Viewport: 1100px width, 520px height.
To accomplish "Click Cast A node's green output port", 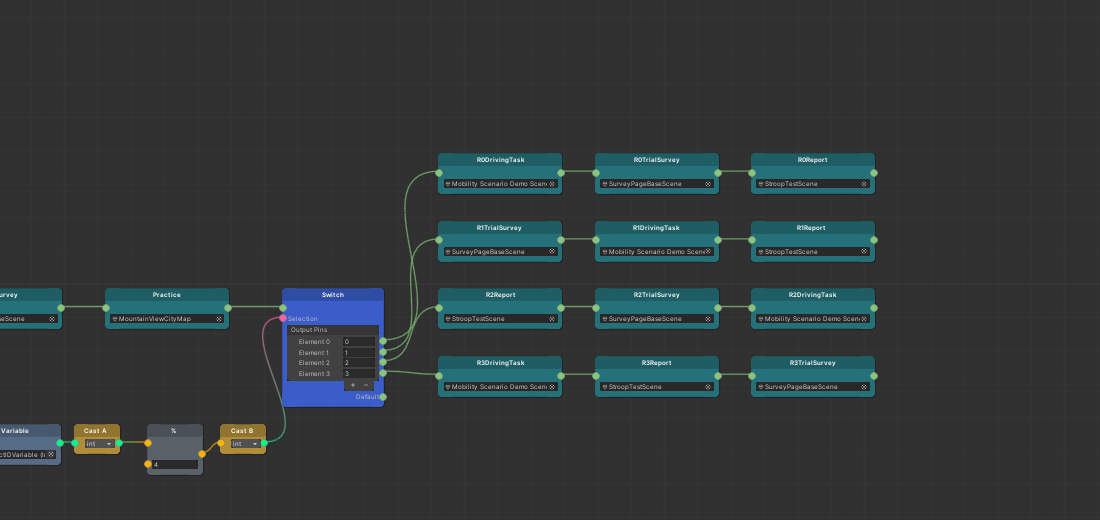I will pyautogui.click(x=119, y=443).
